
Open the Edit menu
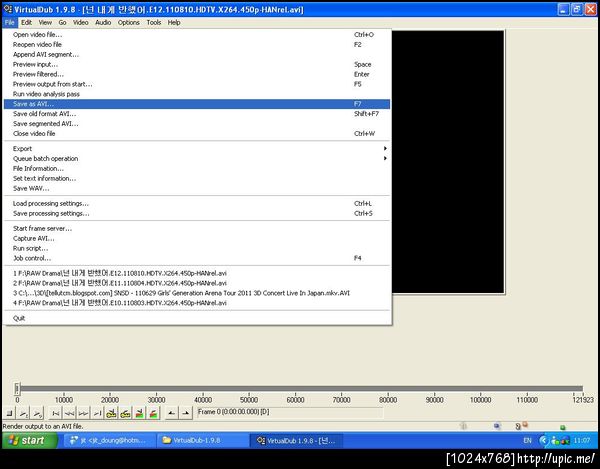pos(26,23)
